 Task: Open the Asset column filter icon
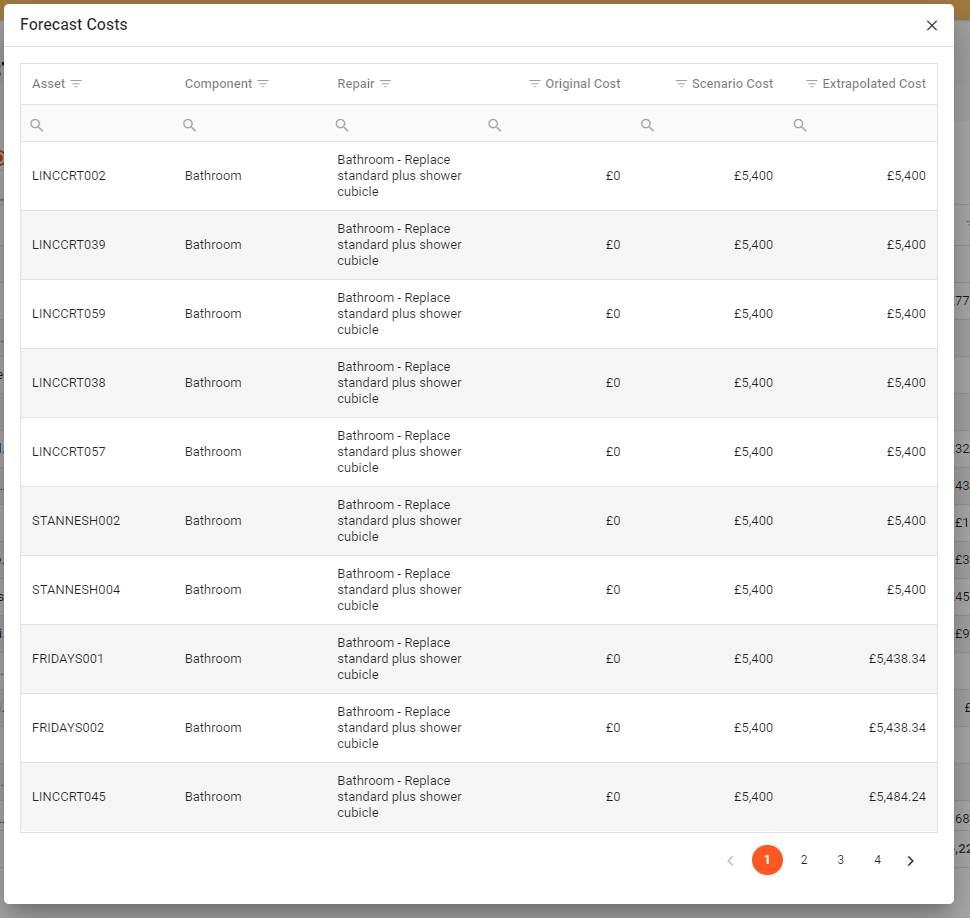pyautogui.click(x=76, y=84)
